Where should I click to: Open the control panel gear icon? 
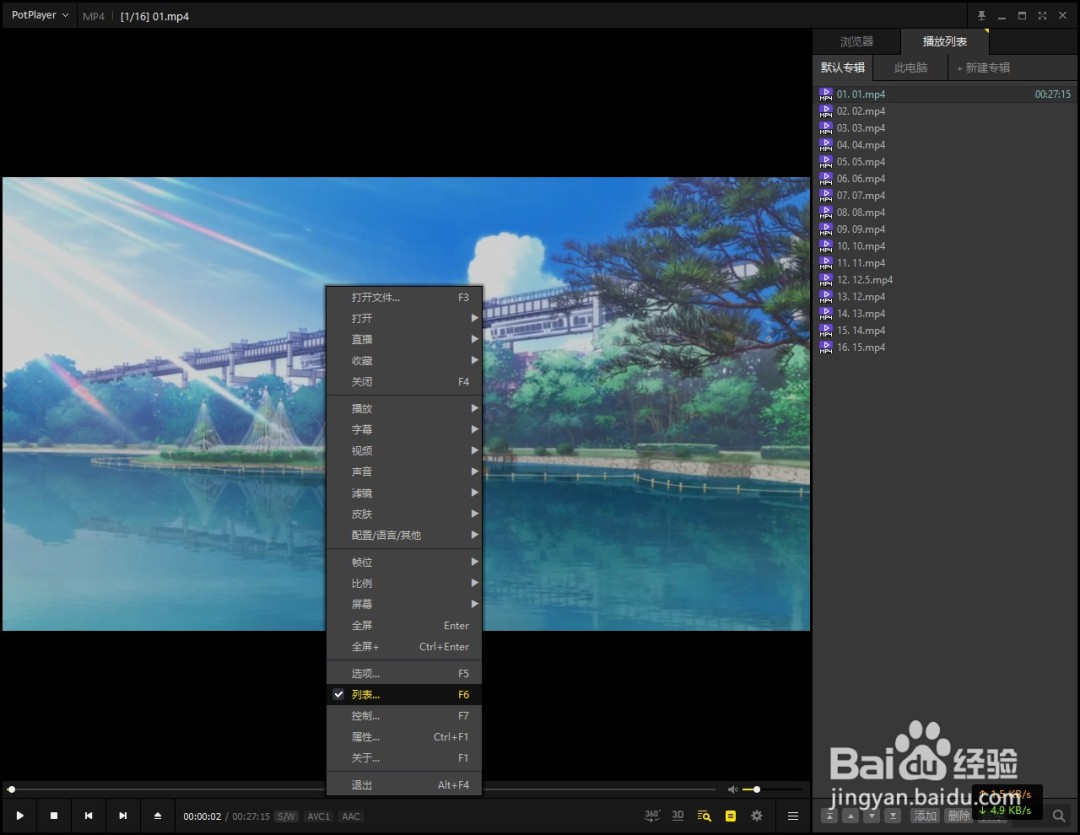click(x=757, y=816)
